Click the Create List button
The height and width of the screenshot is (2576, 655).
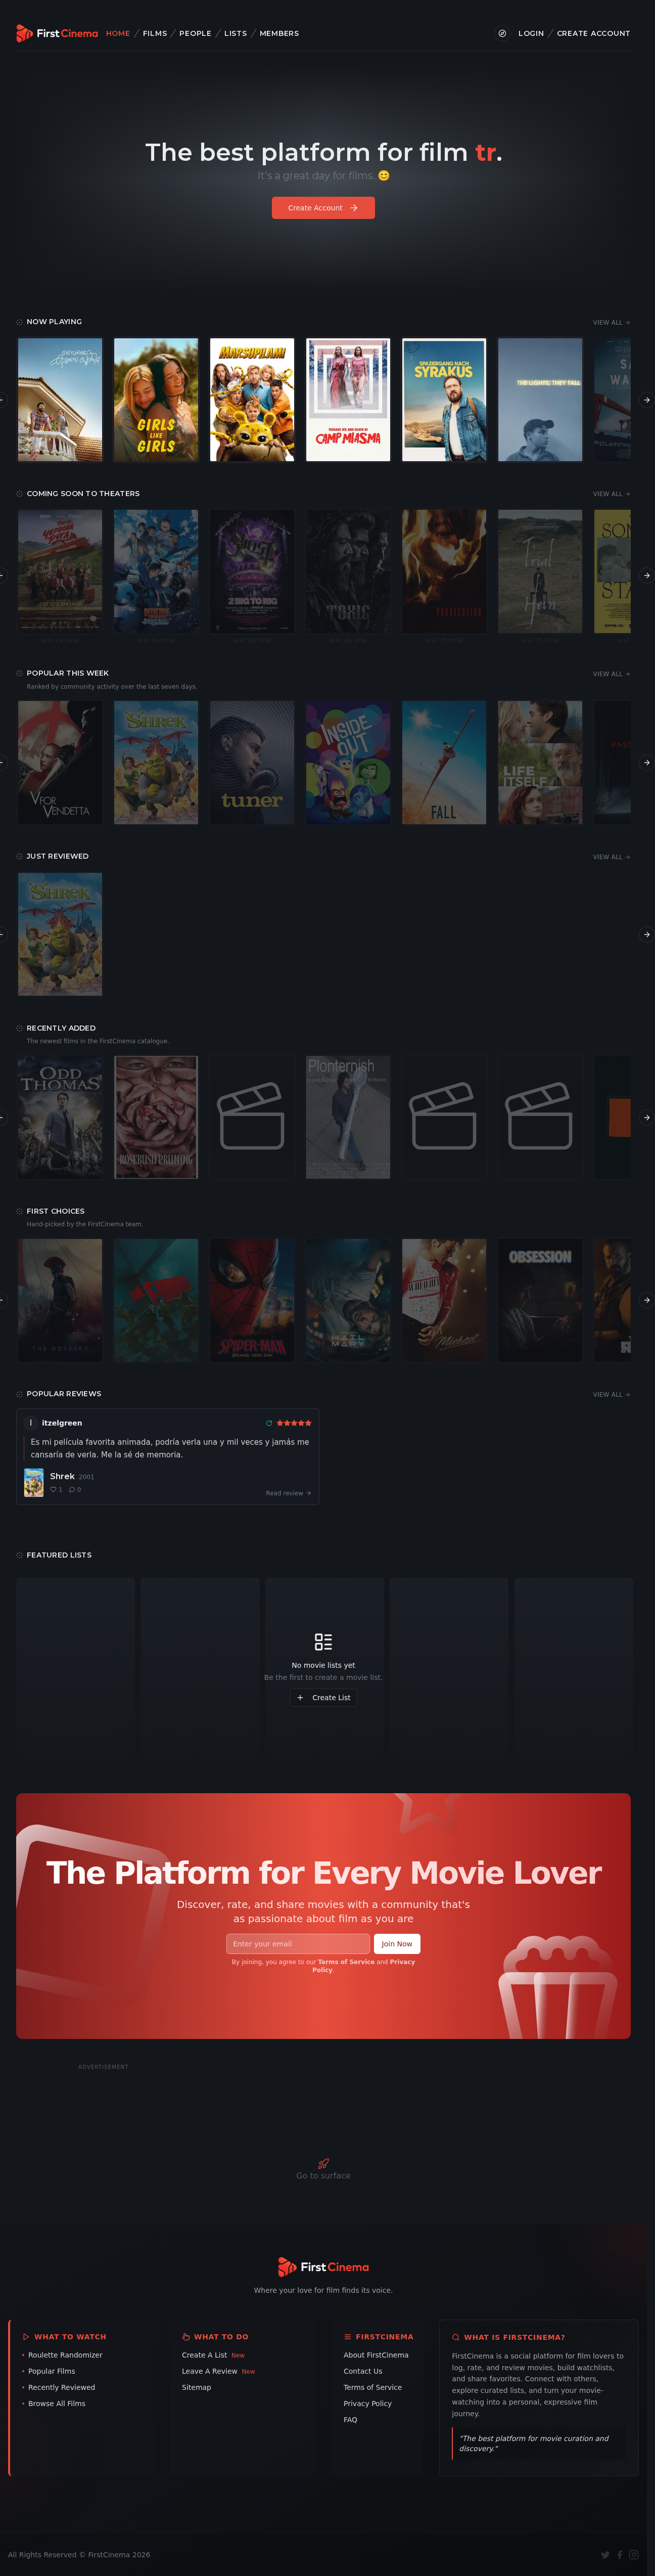(x=323, y=1698)
